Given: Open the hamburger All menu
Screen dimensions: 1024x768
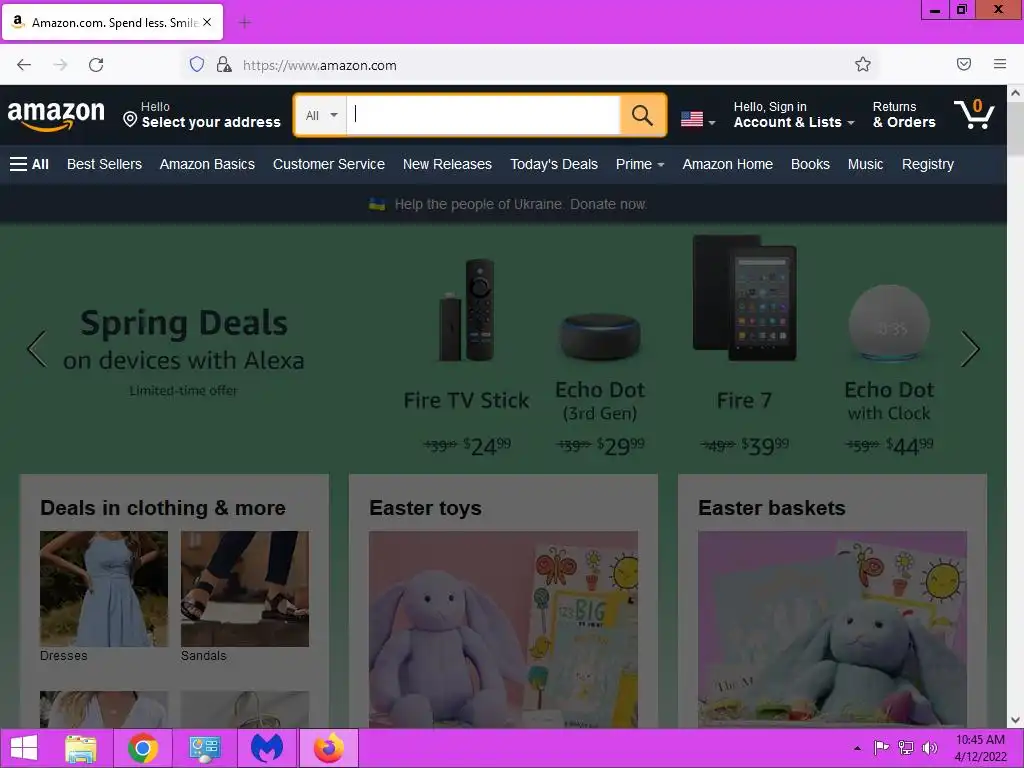Looking at the screenshot, I should coord(29,164).
